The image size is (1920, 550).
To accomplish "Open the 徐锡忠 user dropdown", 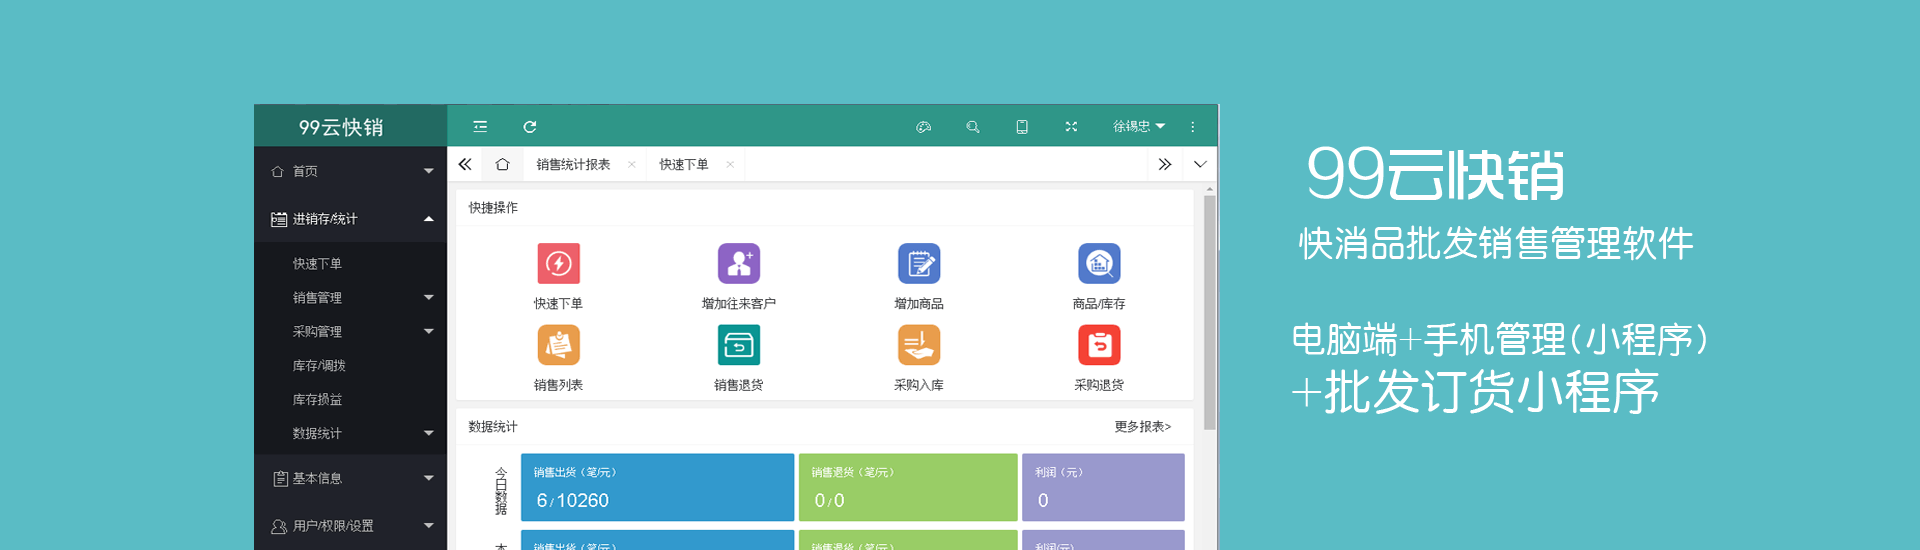I will 1139,127.
